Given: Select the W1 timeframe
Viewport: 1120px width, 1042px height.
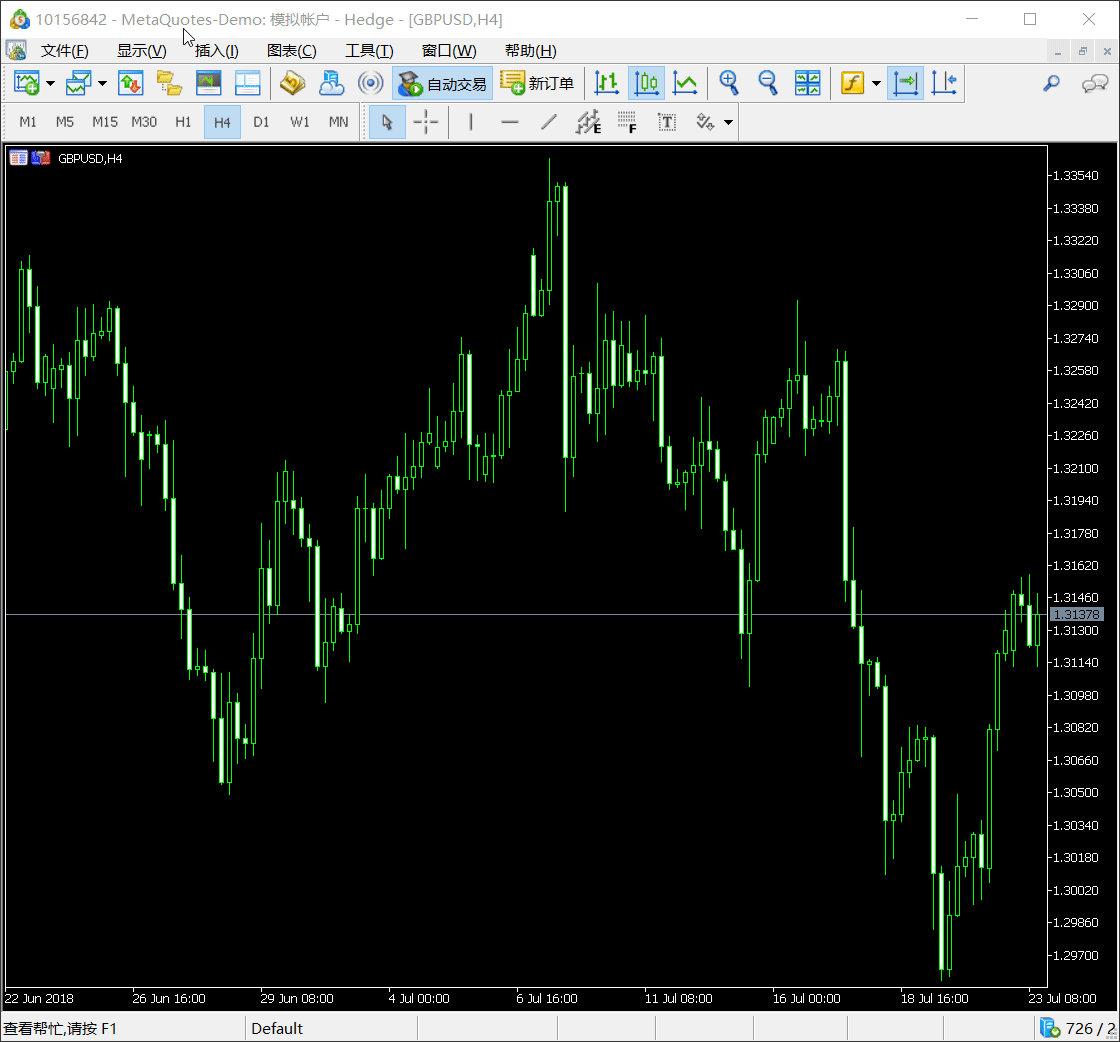Looking at the screenshot, I should [x=300, y=122].
